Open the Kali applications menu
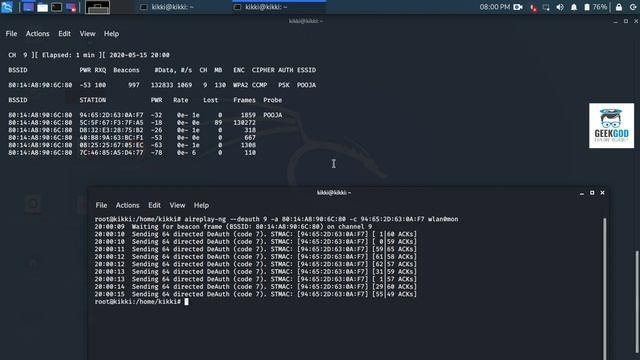The width and height of the screenshot is (640, 360). click(7, 7)
